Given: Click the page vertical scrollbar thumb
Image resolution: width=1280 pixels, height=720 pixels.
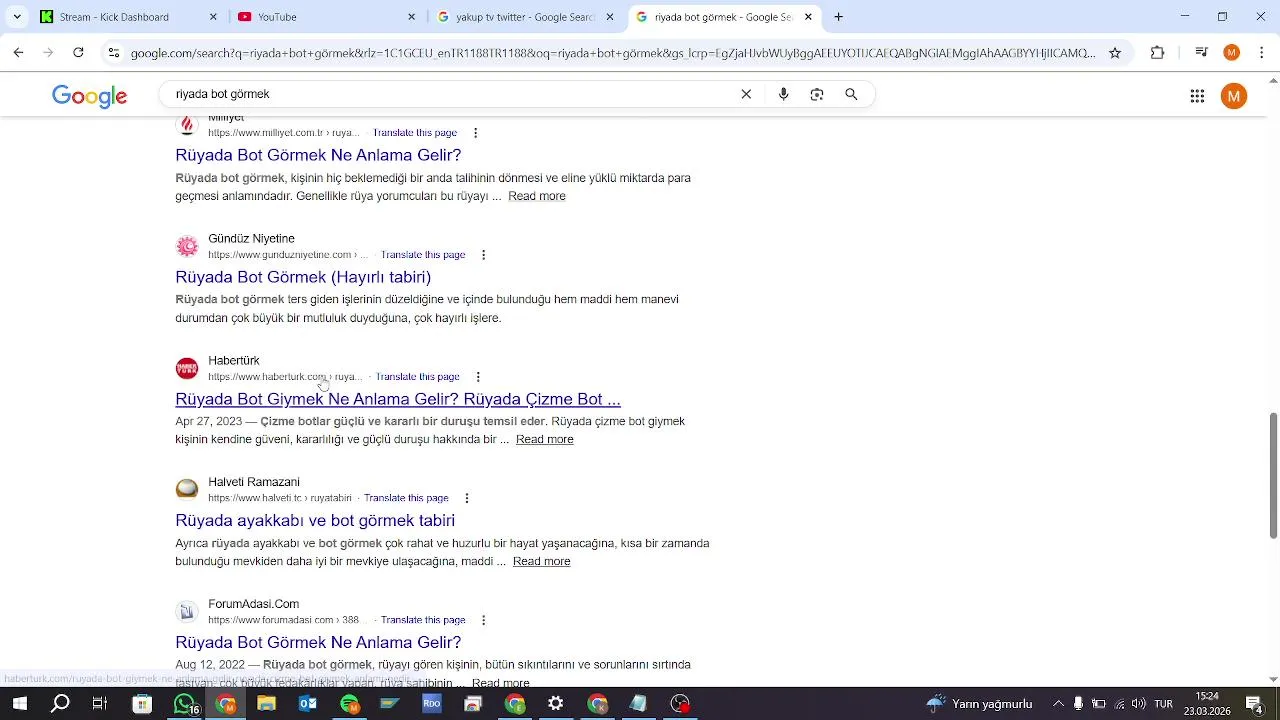Looking at the screenshot, I should pyautogui.click(x=1273, y=475).
